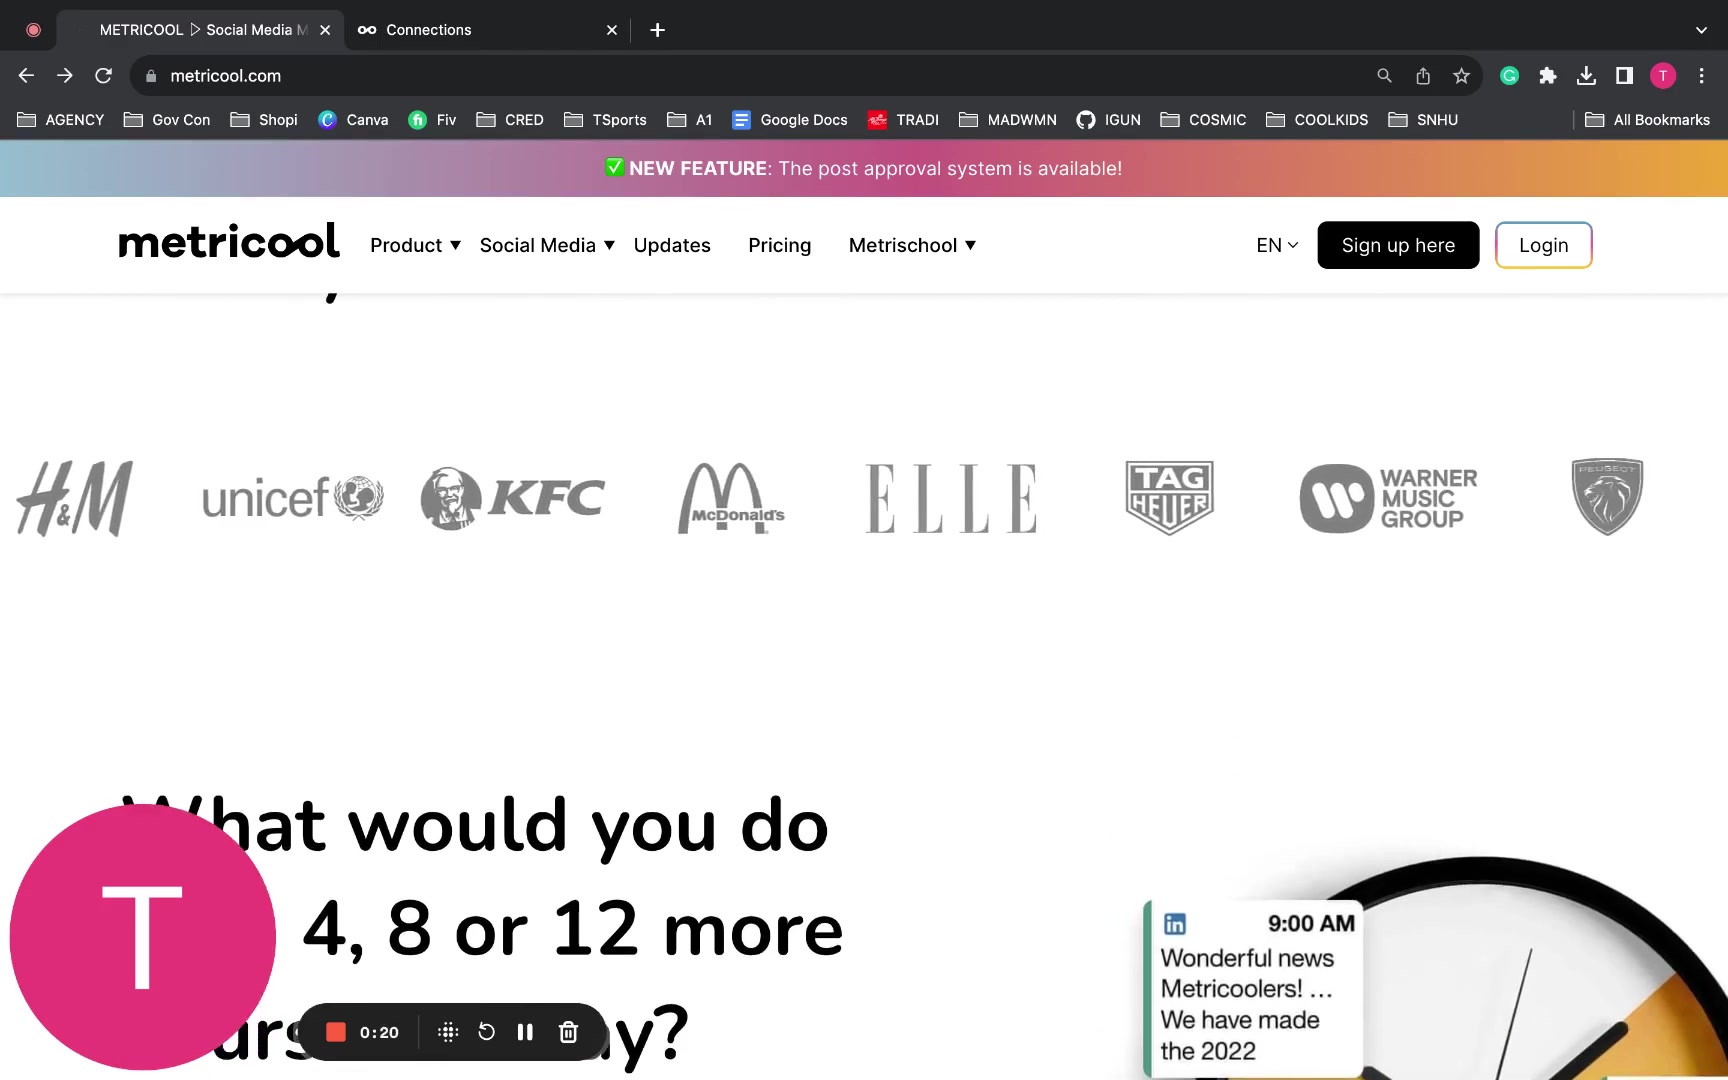
Task: Open the Shopi bookmarks folder
Action: point(264,120)
